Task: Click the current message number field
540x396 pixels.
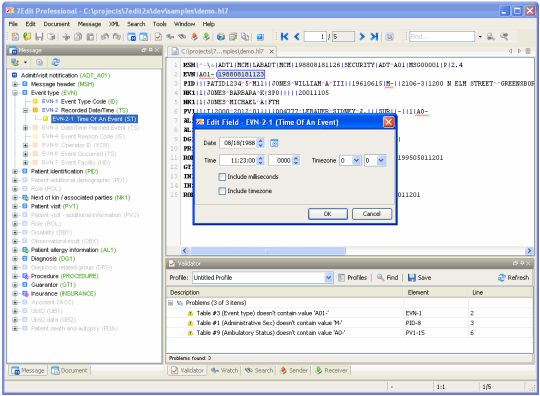Action: [315, 37]
